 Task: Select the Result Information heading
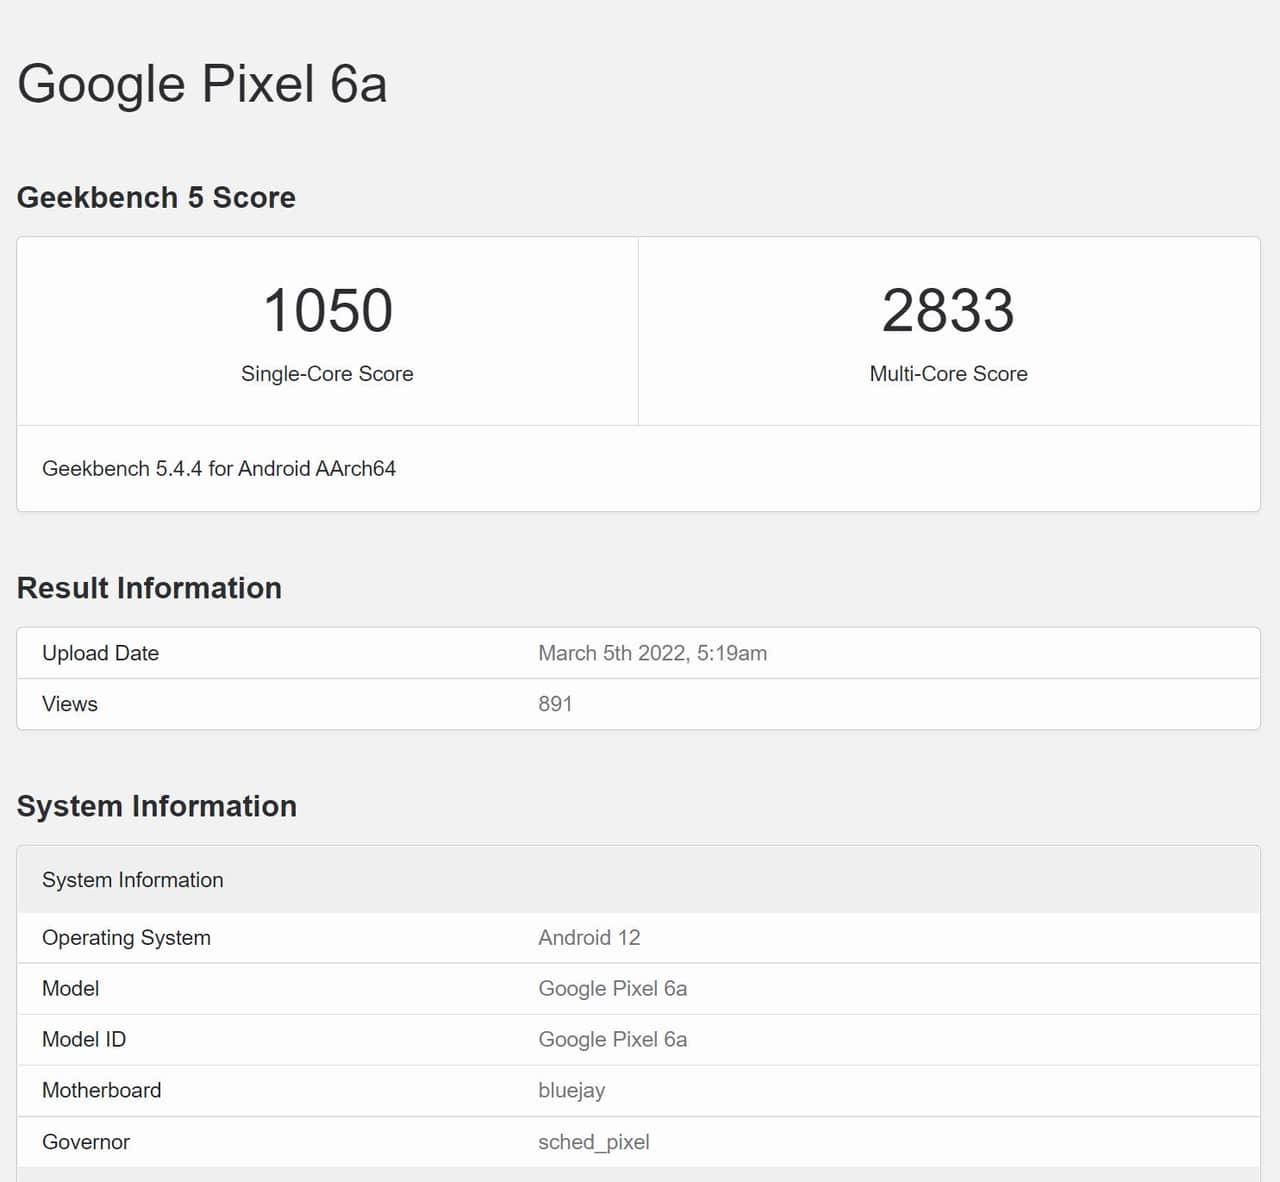click(x=149, y=588)
